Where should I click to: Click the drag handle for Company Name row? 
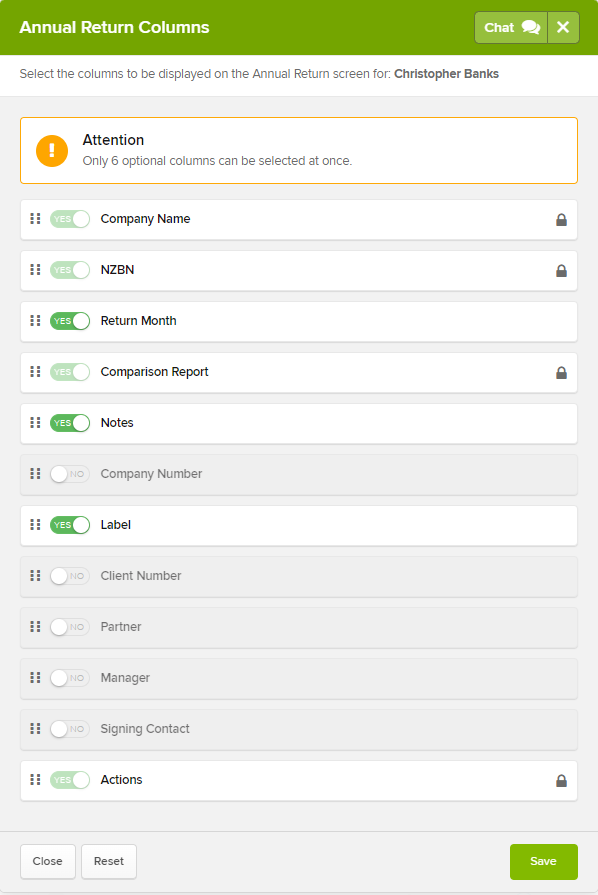[x=35, y=219]
